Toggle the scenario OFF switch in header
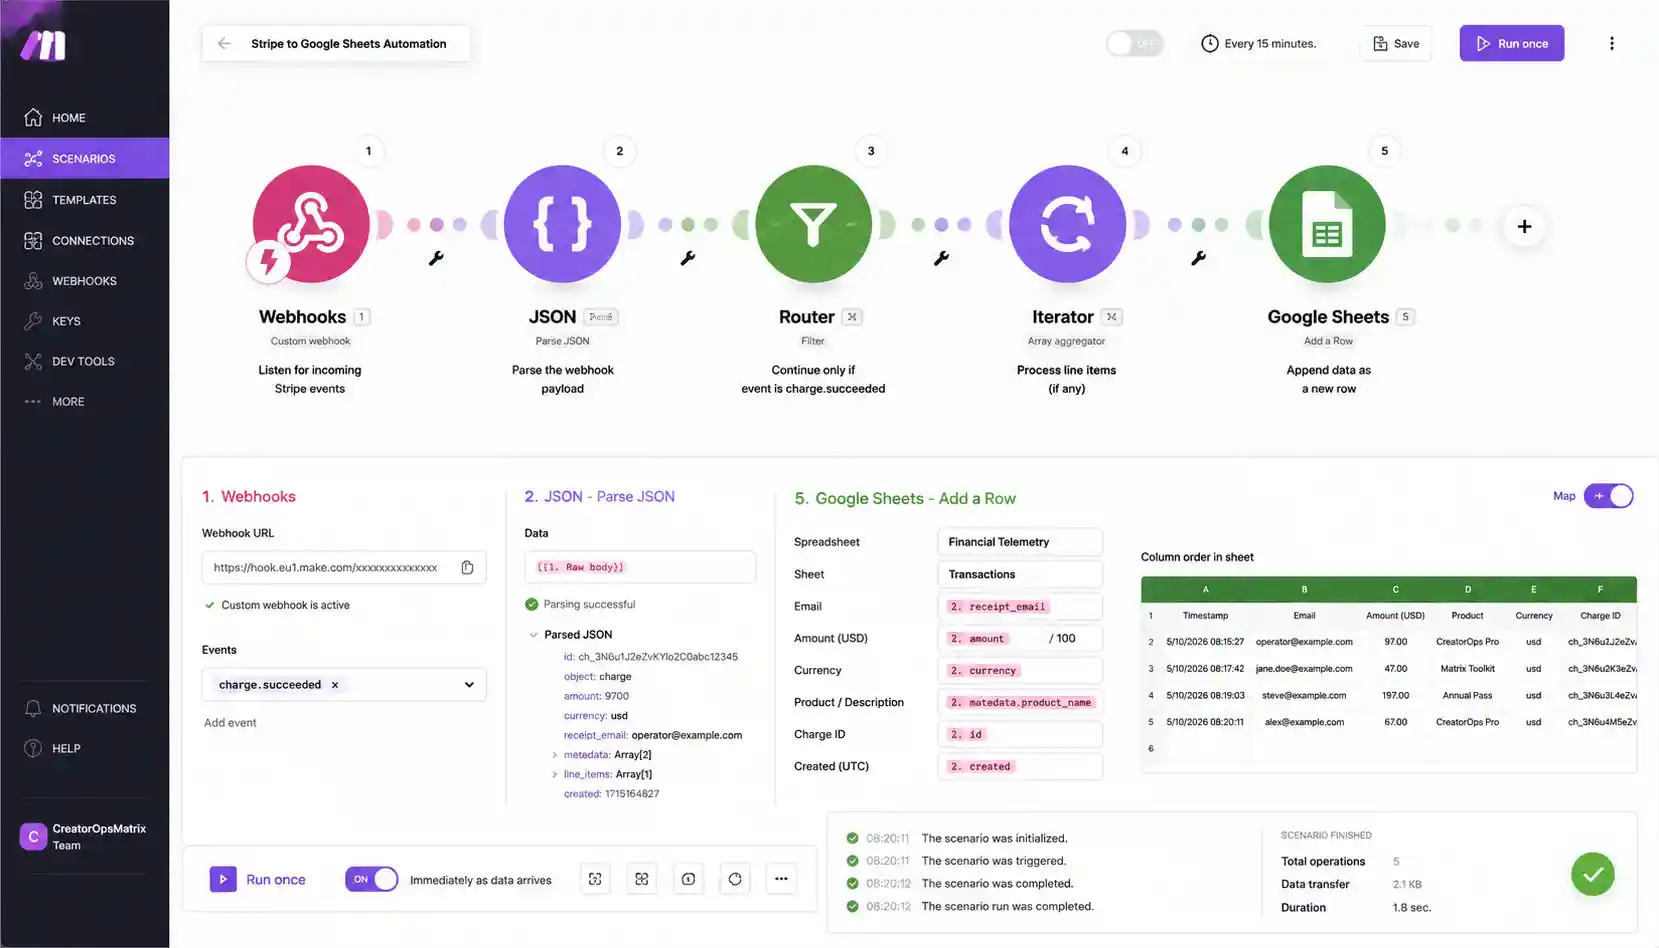 tap(1134, 44)
